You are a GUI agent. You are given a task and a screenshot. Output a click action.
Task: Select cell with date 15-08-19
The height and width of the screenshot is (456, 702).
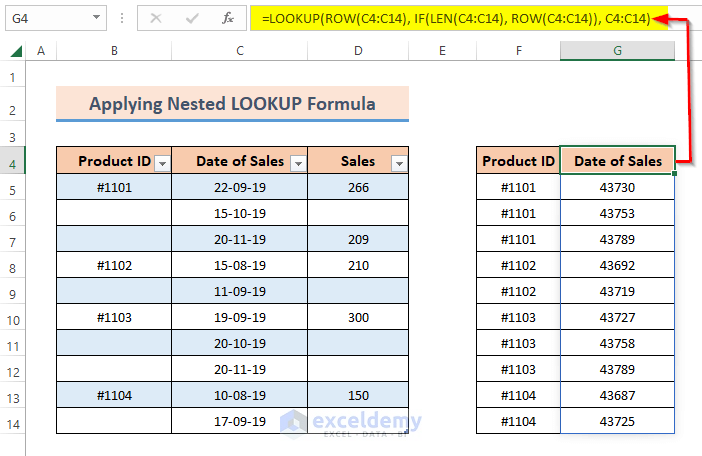[x=240, y=265]
